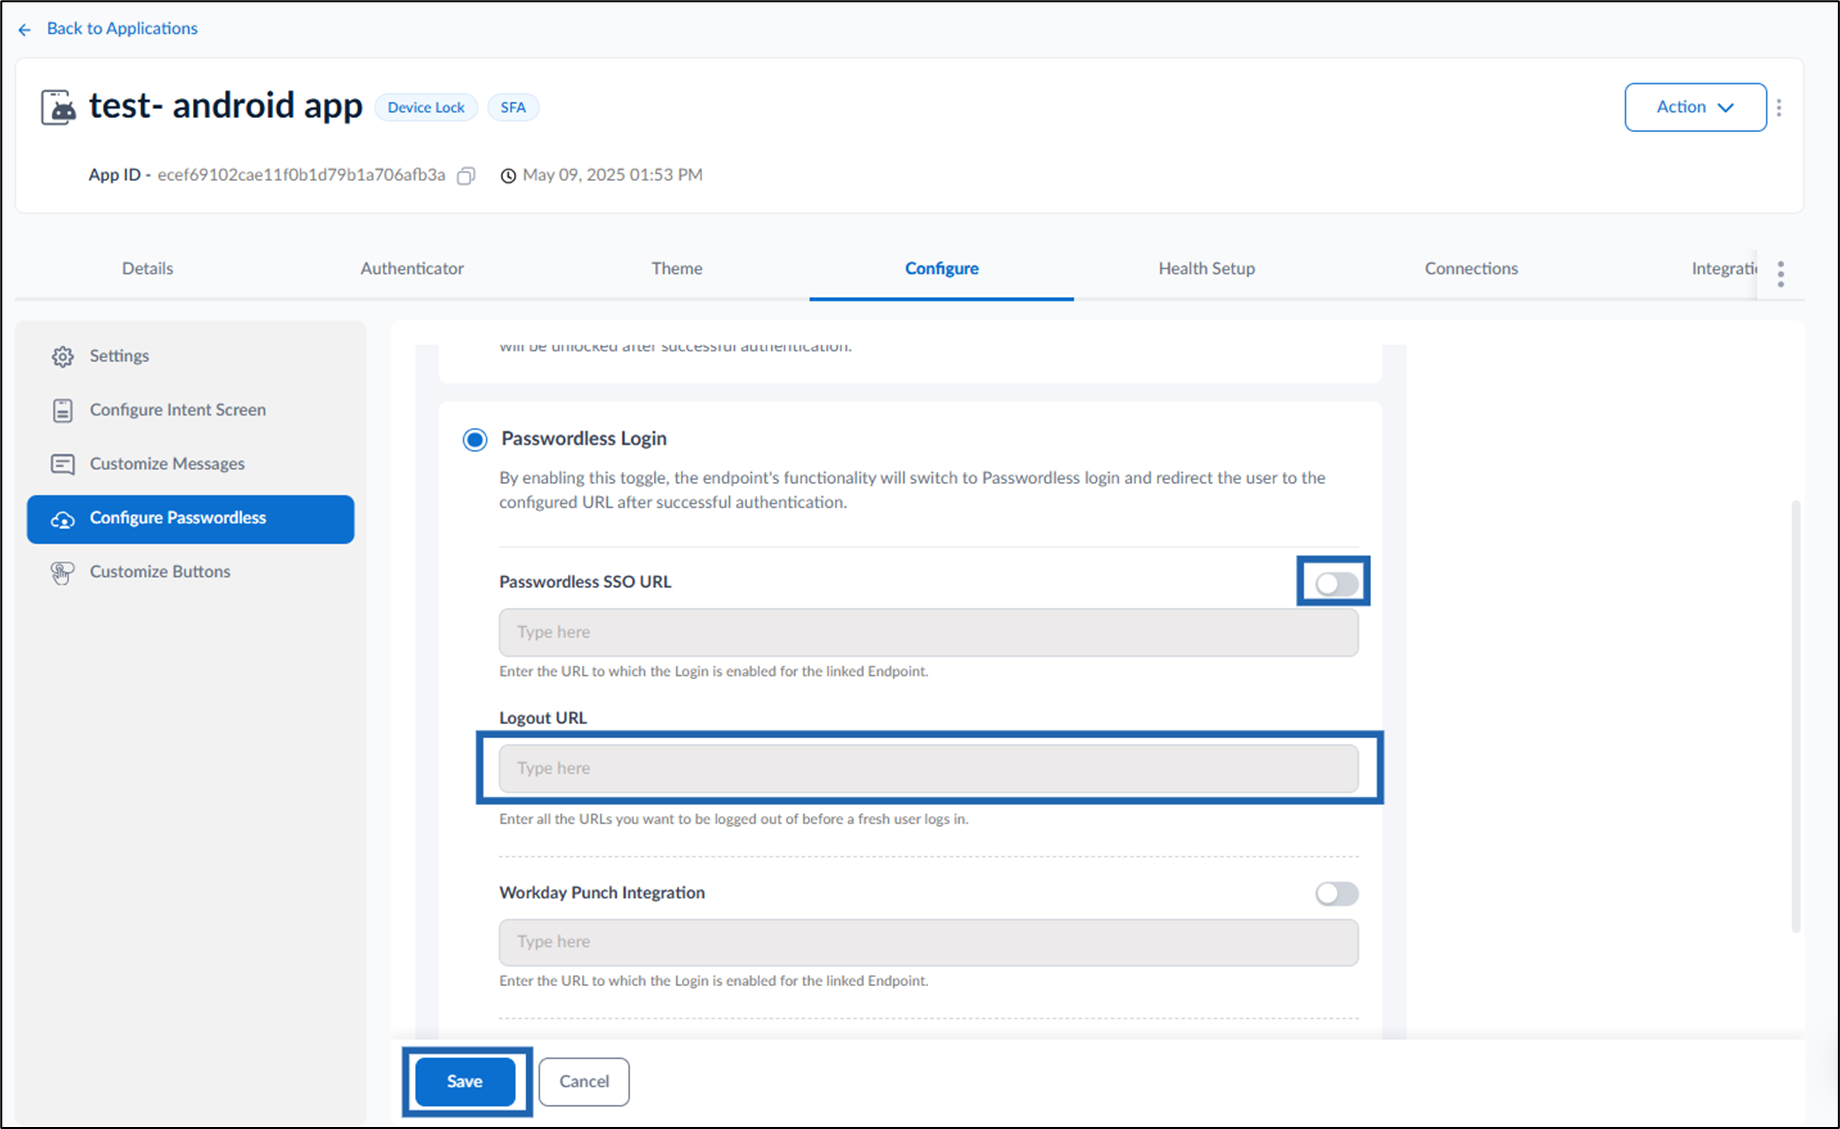This screenshot has width=1840, height=1129.
Task: Select the Configure tab
Action: point(942,268)
